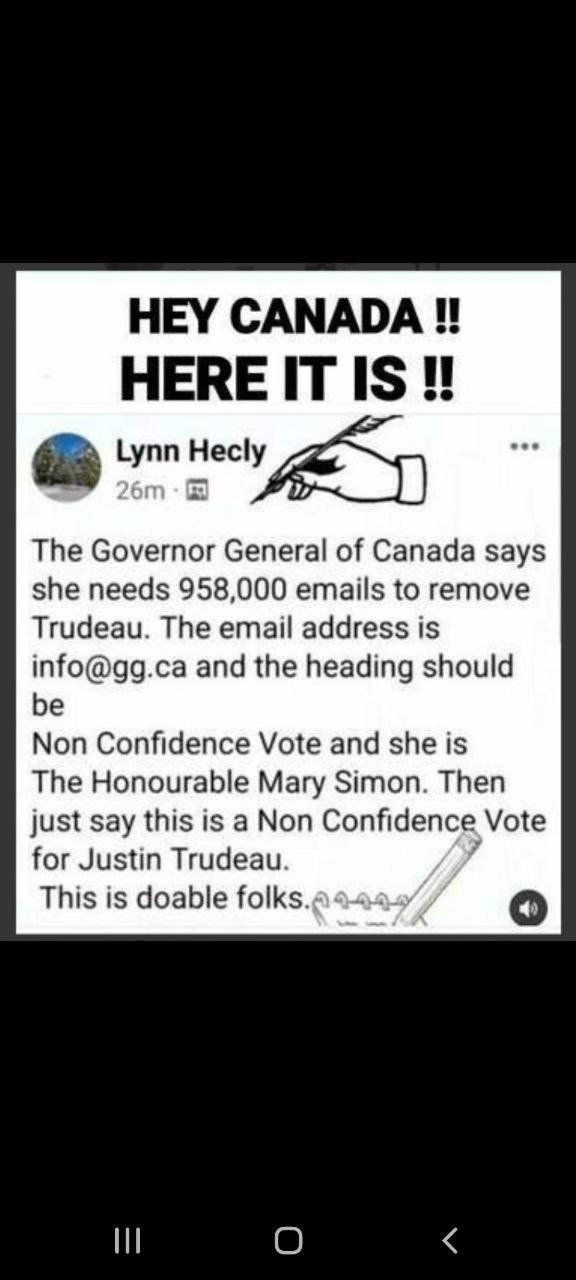Open the Lynn Hecly profile name
The height and width of the screenshot is (1280, 576).
192,452
